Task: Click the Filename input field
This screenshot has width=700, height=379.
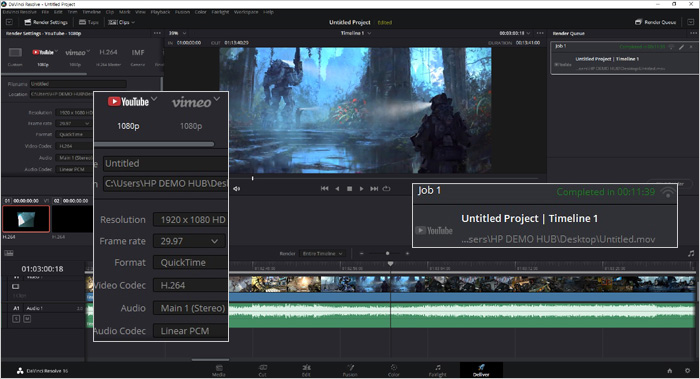Action: tap(78, 83)
